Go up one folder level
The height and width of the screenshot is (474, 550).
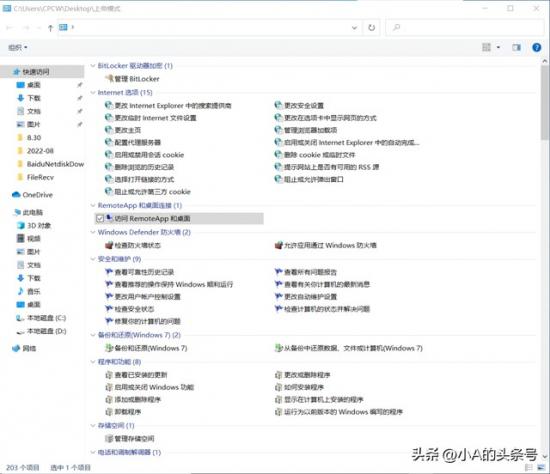(x=50, y=28)
